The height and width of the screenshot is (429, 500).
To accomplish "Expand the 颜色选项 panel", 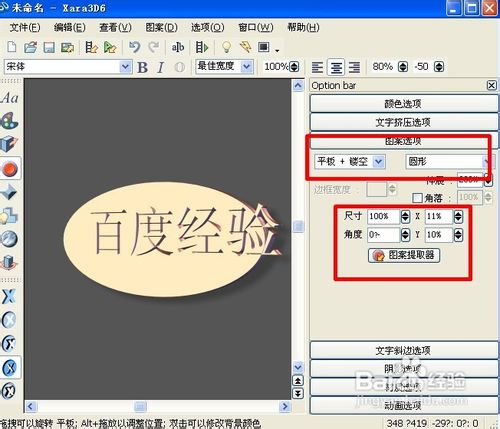I will tap(404, 104).
